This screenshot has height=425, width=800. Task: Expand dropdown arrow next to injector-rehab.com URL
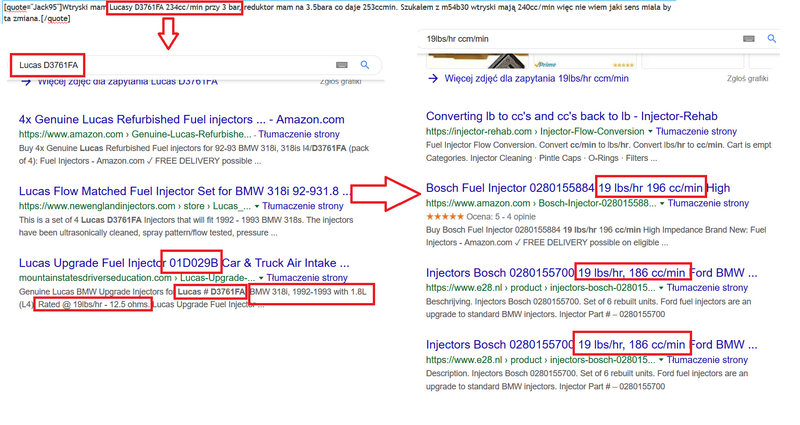(x=650, y=132)
